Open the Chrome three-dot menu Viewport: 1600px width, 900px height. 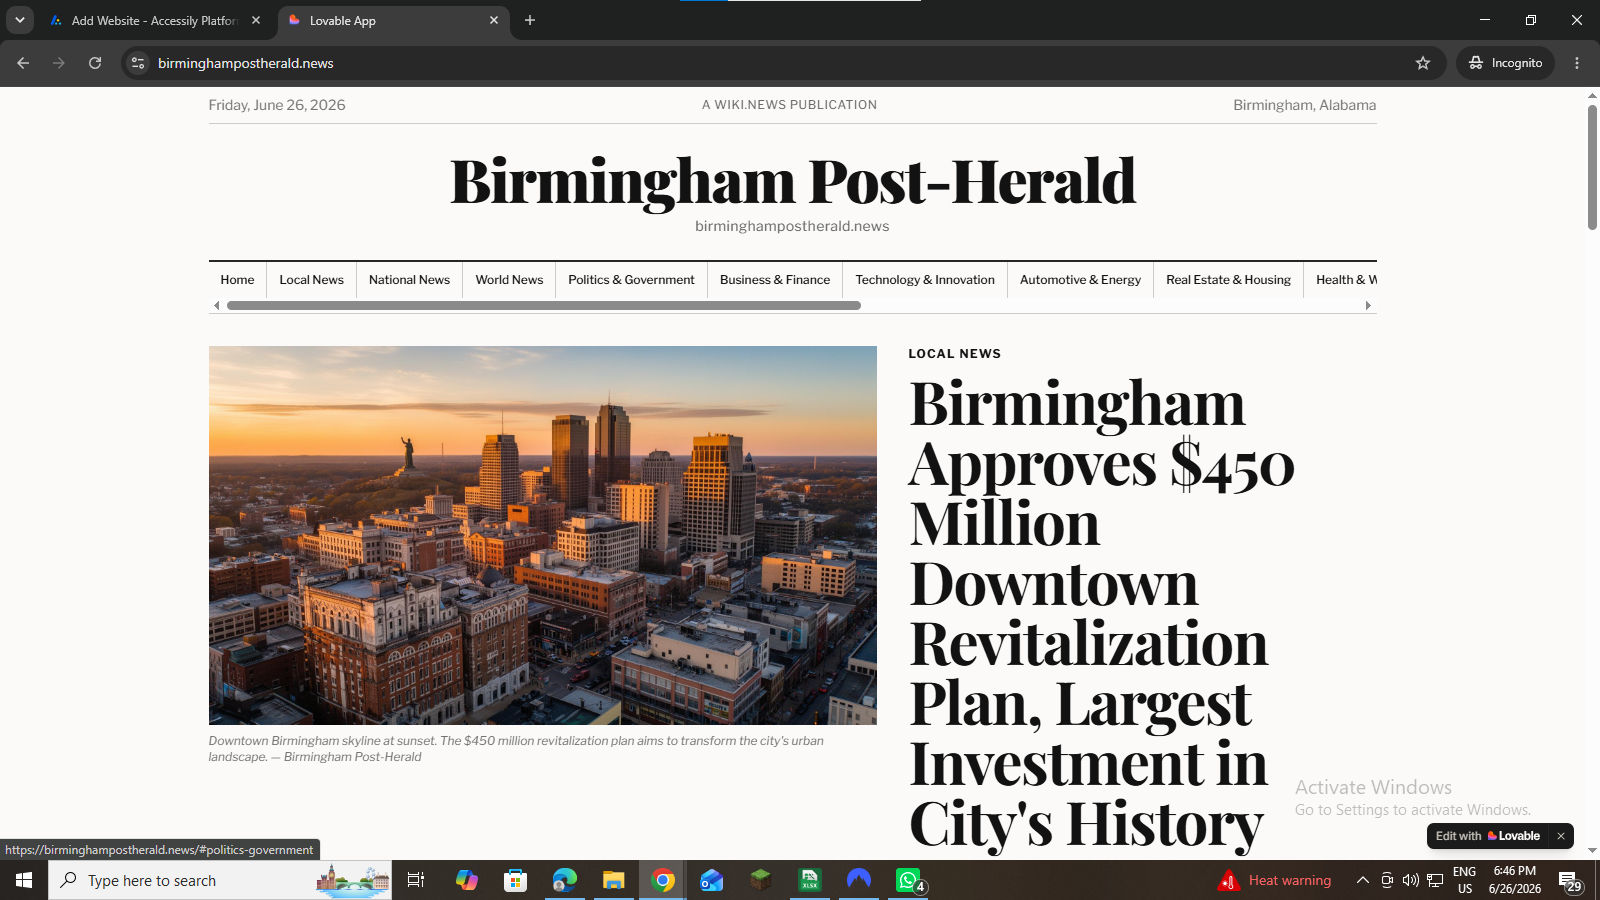pyautogui.click(x=1577, y=63)
